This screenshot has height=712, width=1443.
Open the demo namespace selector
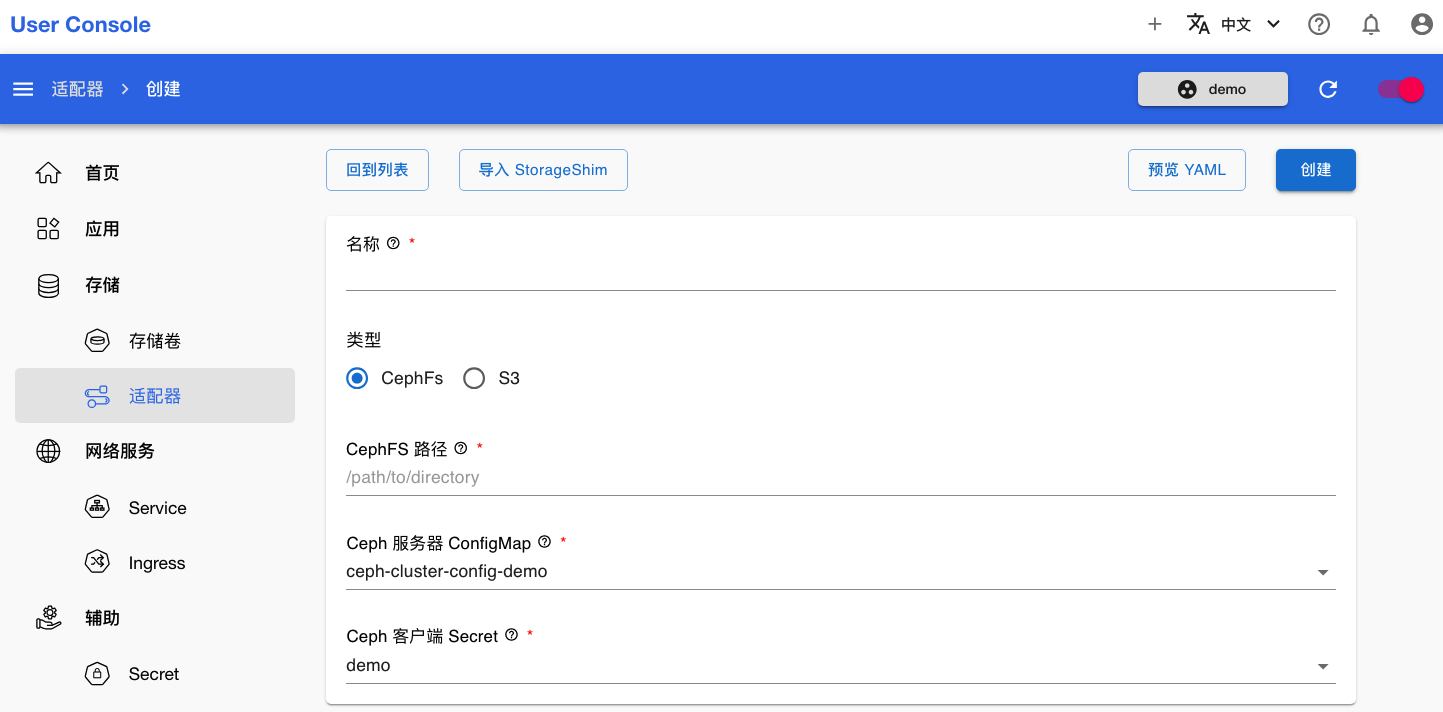pos(1213,89)
